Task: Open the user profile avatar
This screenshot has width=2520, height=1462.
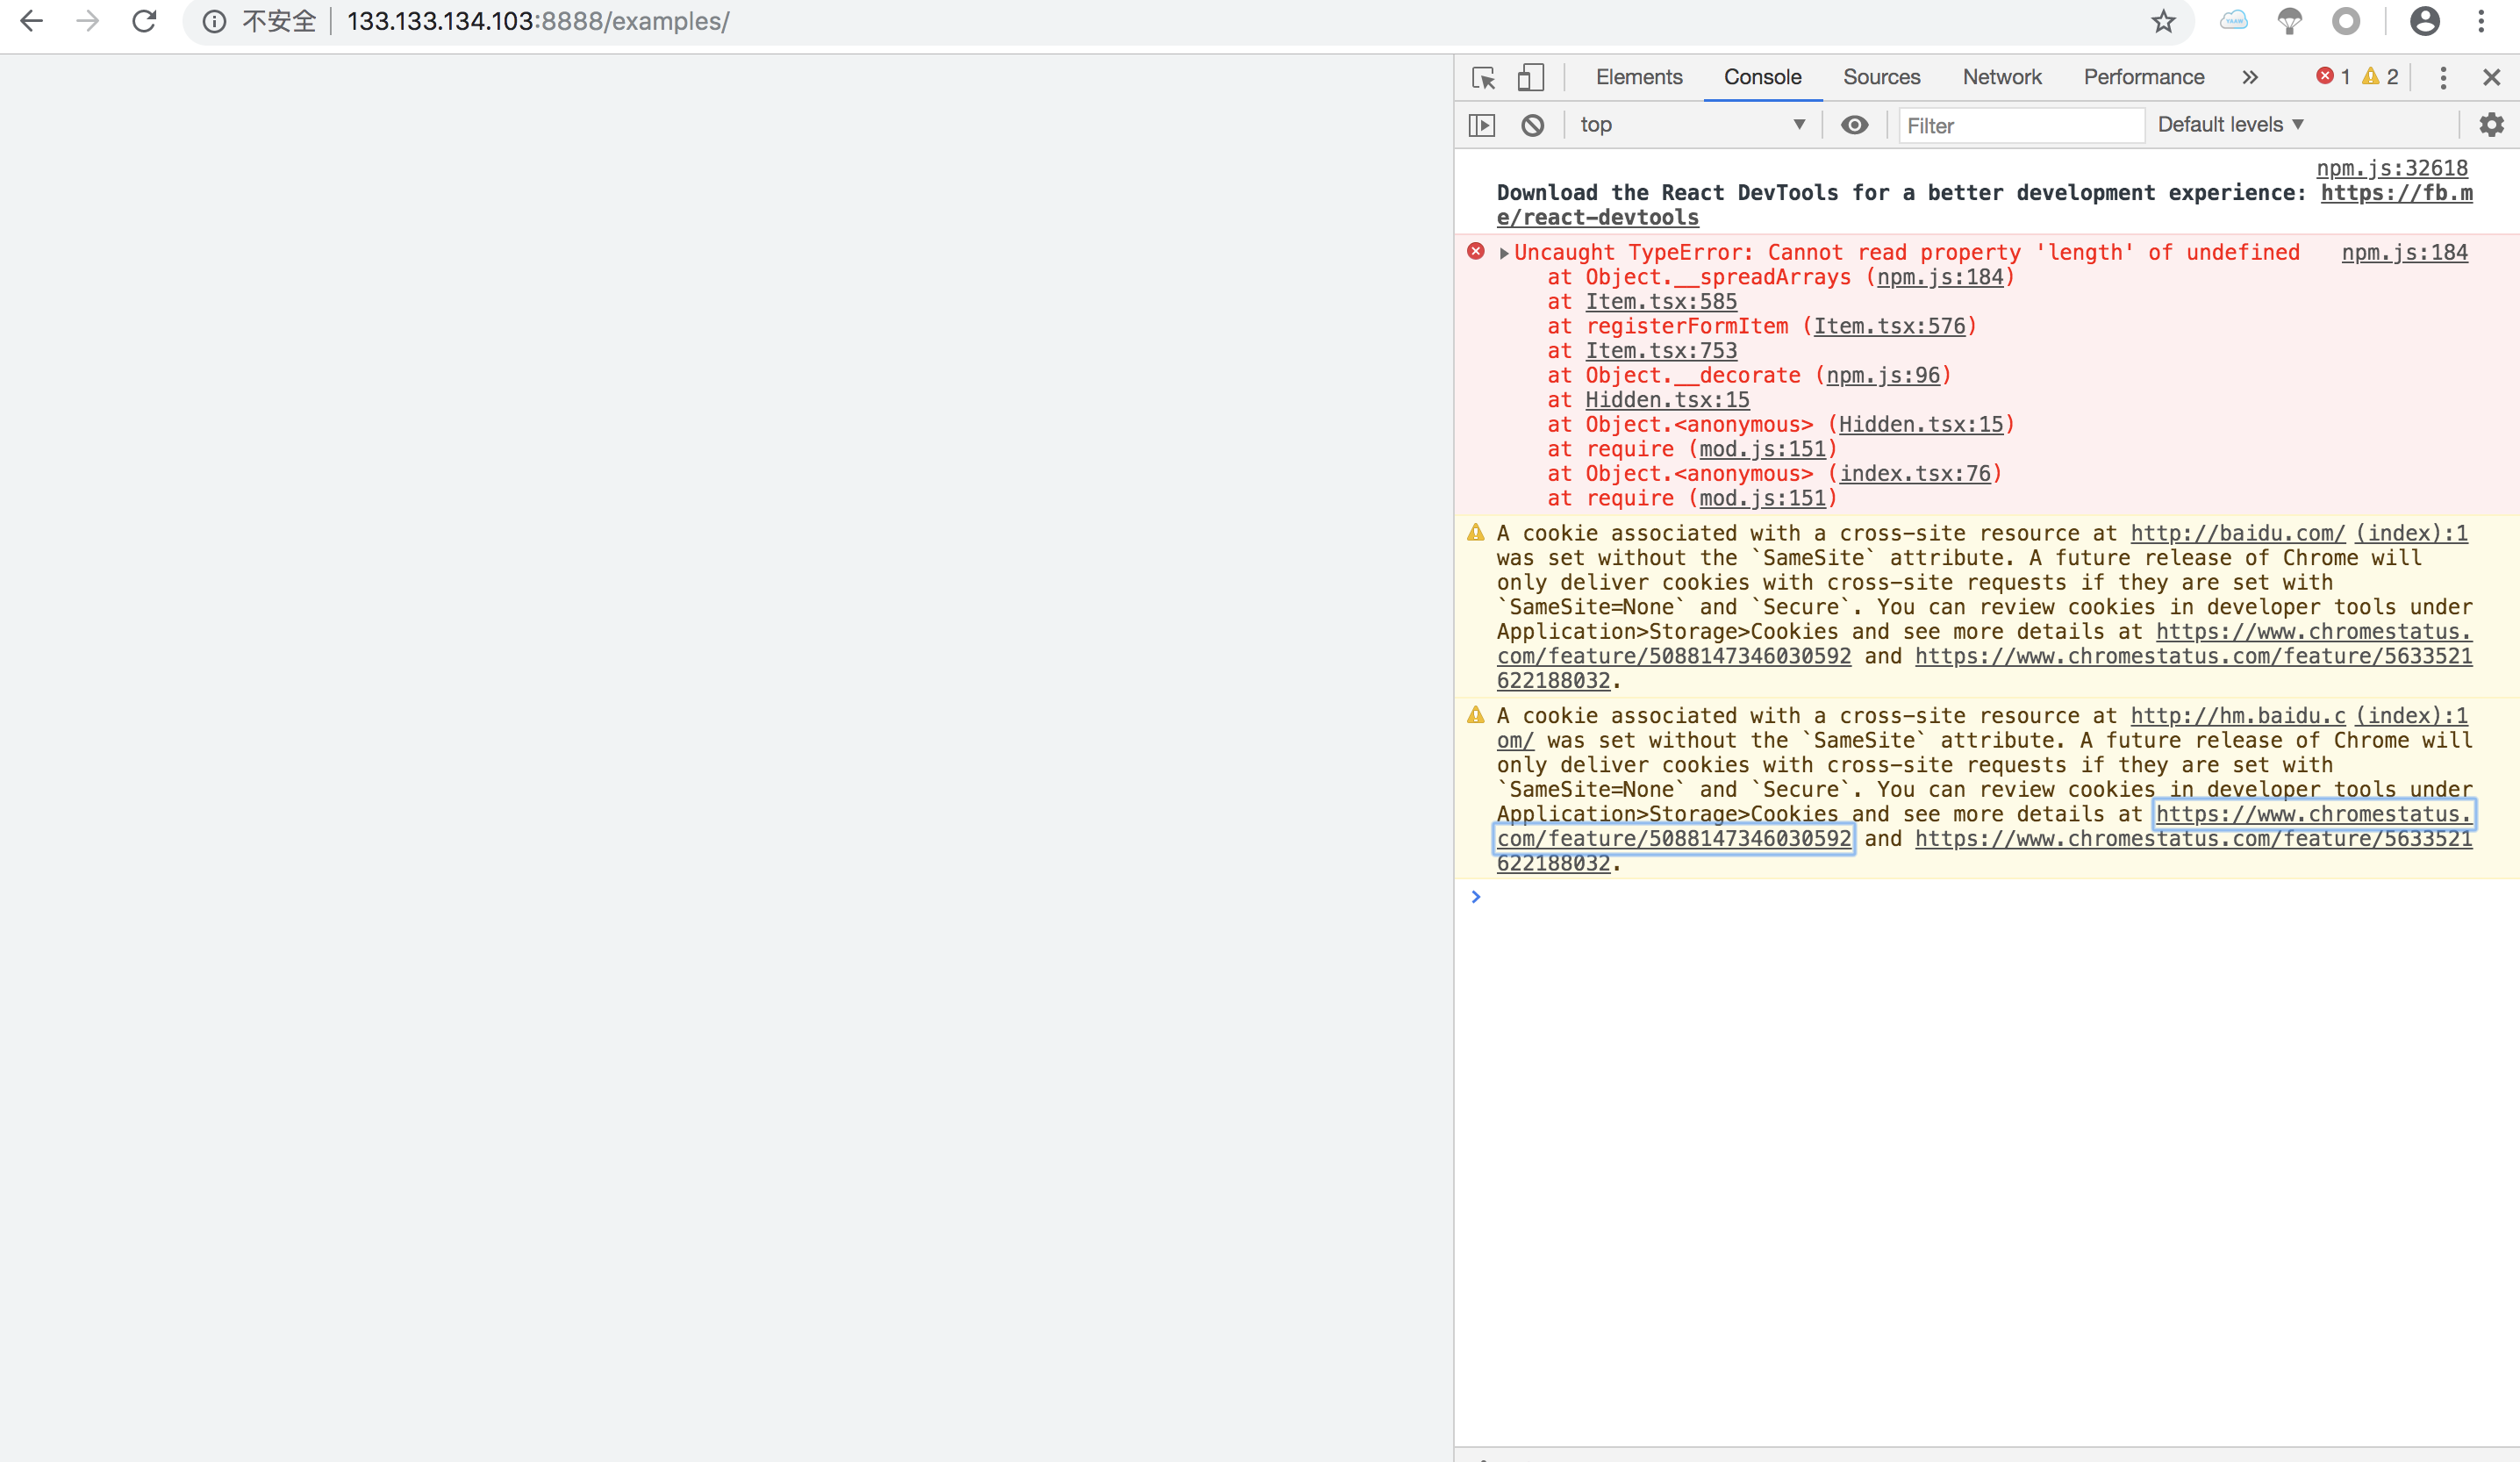Action: (x=2425, y=21)
